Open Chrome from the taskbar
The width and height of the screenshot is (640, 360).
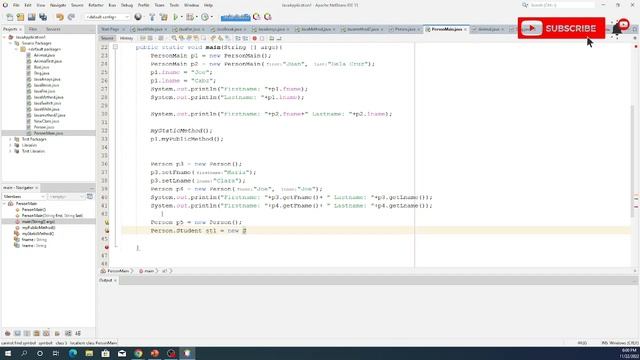138,353
